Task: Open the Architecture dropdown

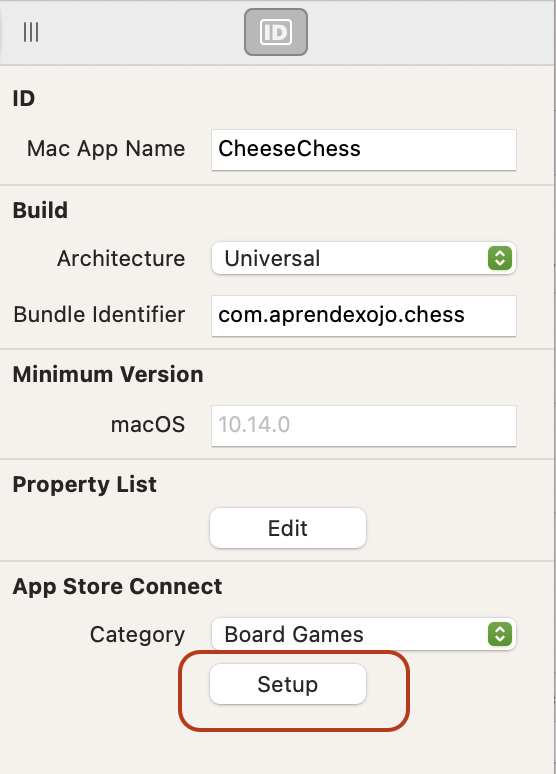Action: [x=363, y=258]
